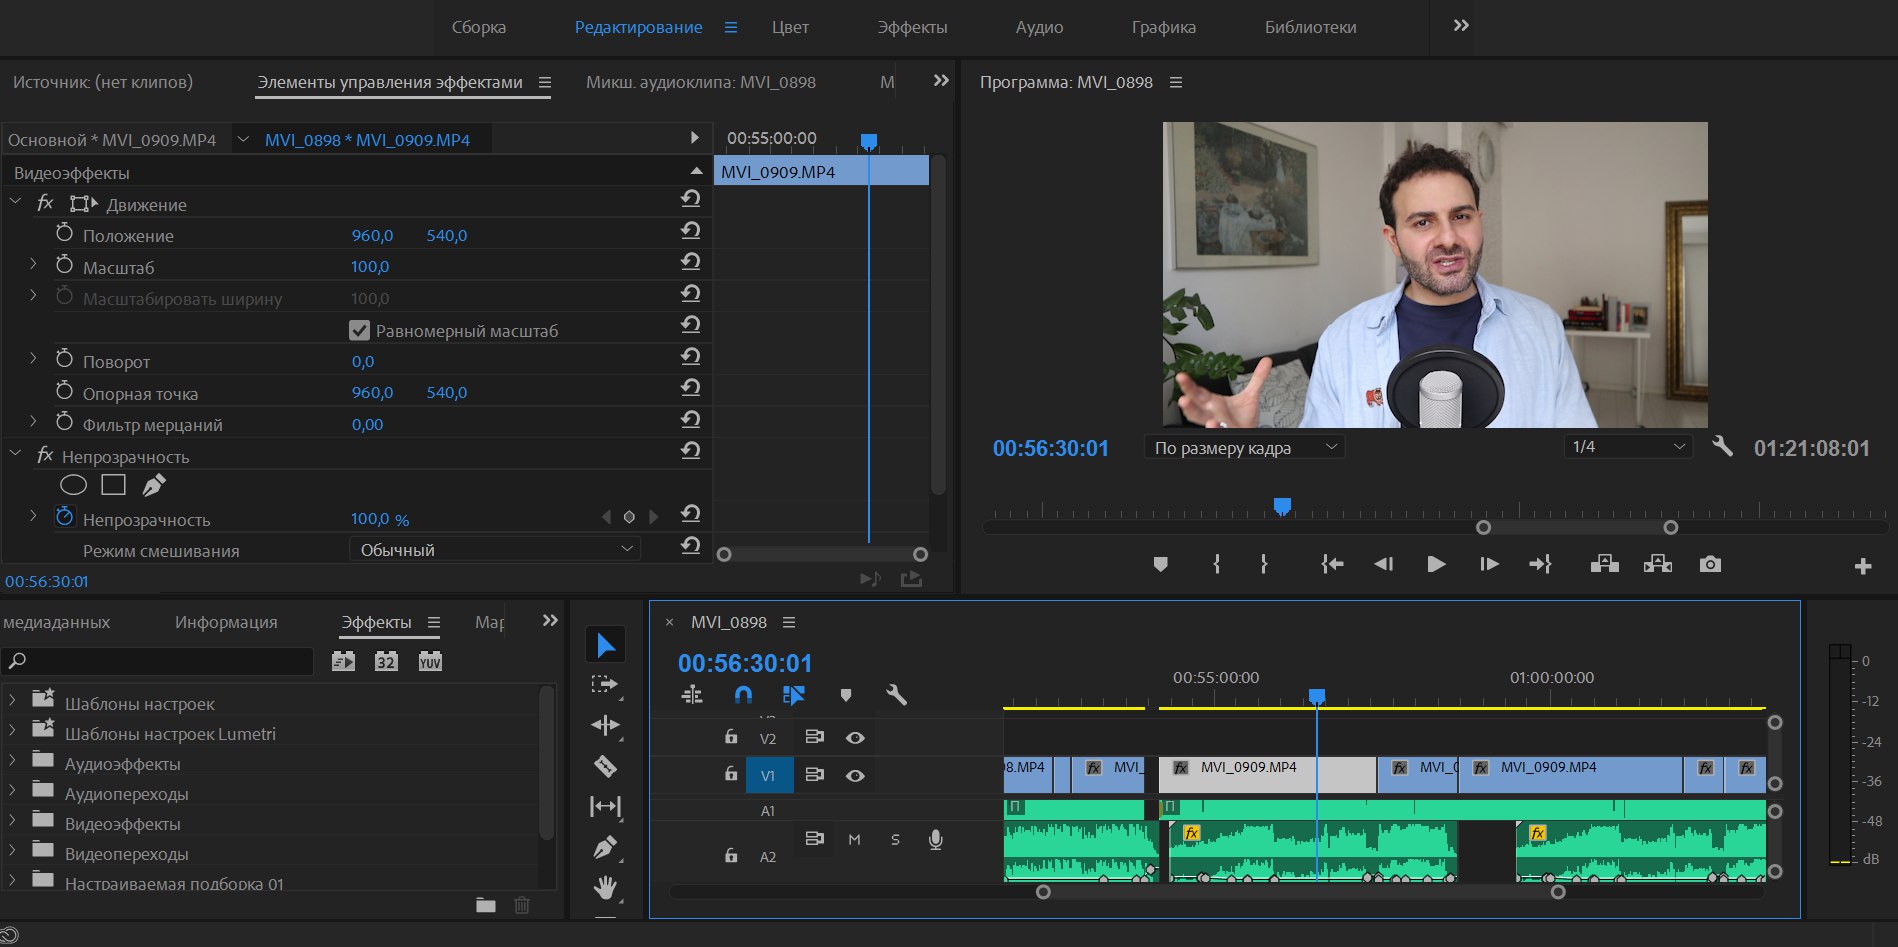Expand Шаблоны настроек Lumetri folder

[12, 731]
